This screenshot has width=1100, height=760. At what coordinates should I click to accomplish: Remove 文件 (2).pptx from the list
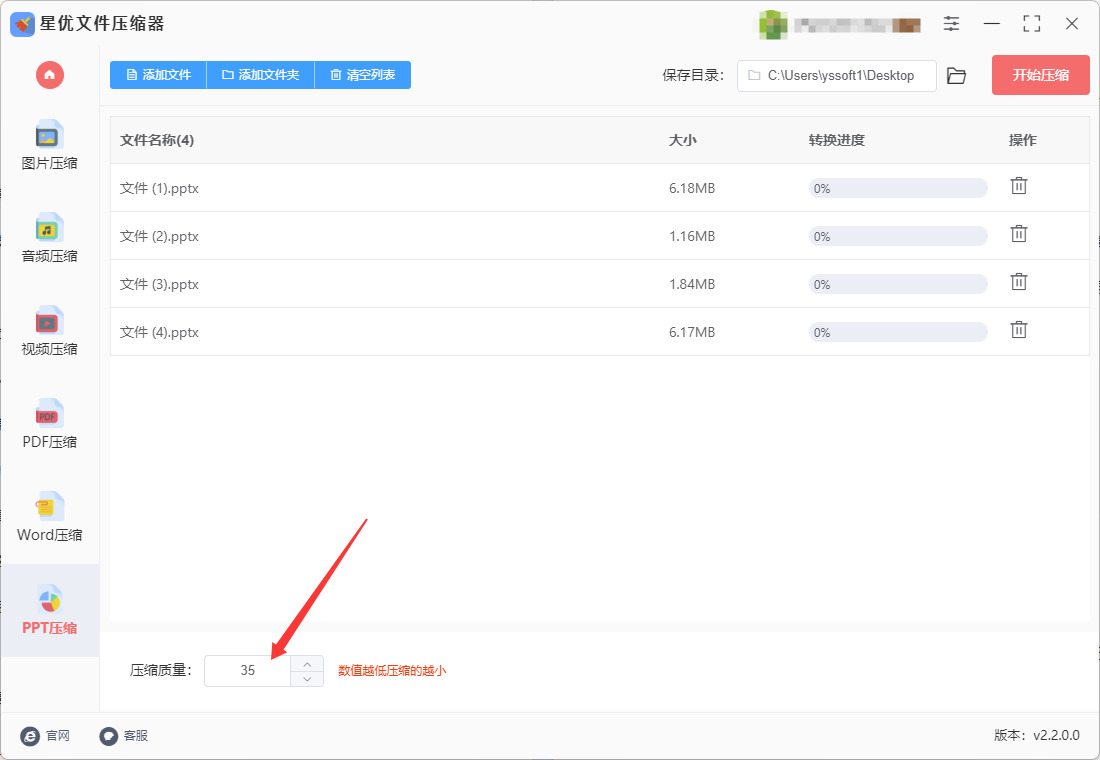click(x=1019, y=234)
